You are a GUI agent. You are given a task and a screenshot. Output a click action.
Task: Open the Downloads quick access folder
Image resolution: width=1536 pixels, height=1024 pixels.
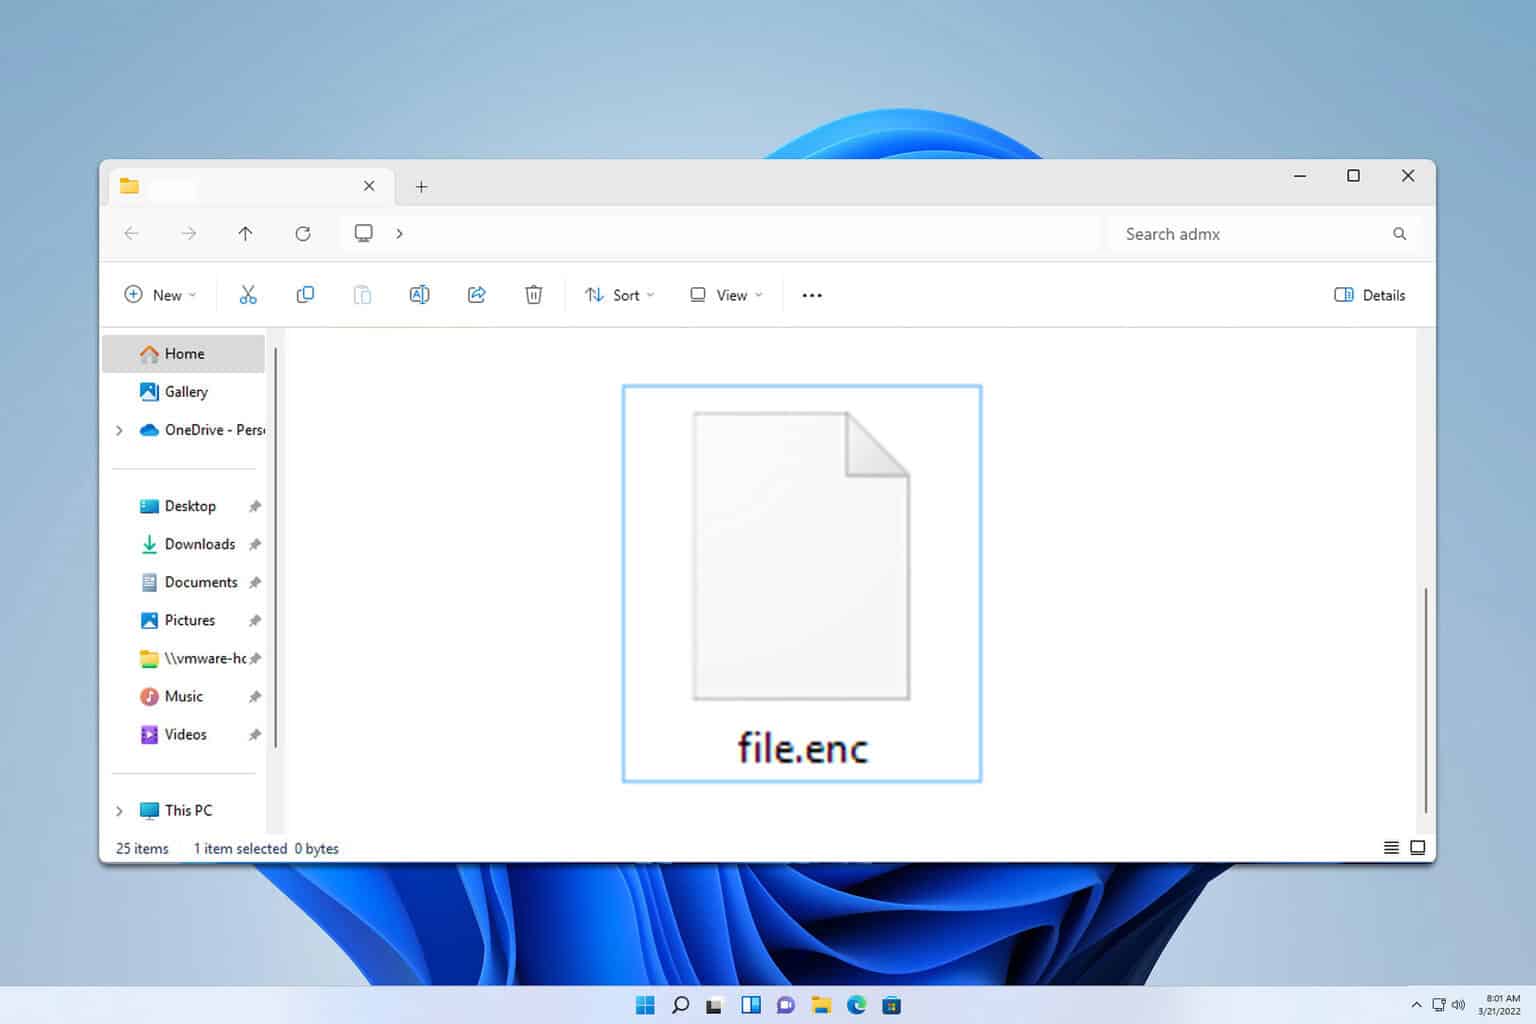(x=184, y=544)
